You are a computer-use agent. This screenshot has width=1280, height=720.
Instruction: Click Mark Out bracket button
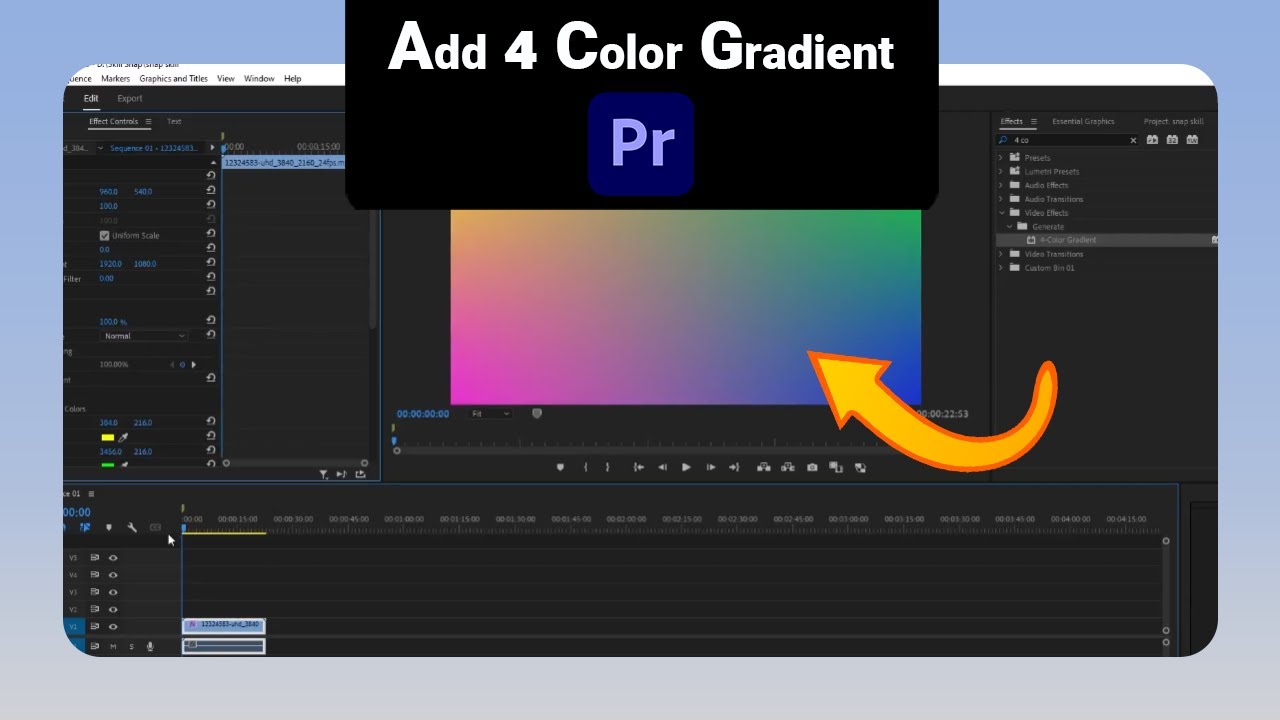pyautogui.click(x=607, y=467)
